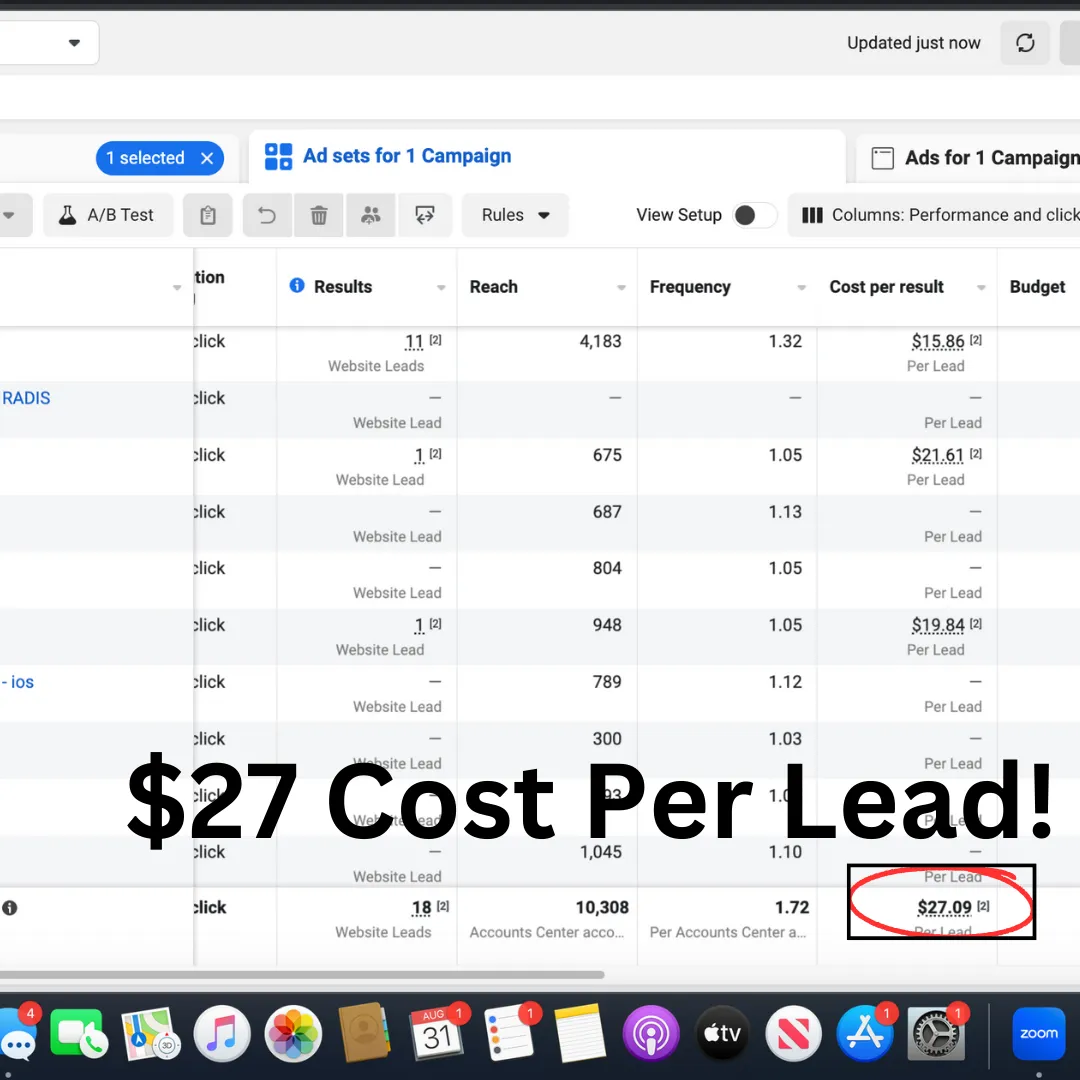Screen dimensions: 1080x1080
Task: Click the A/B Test flask icon
Action: coord(68,216)
